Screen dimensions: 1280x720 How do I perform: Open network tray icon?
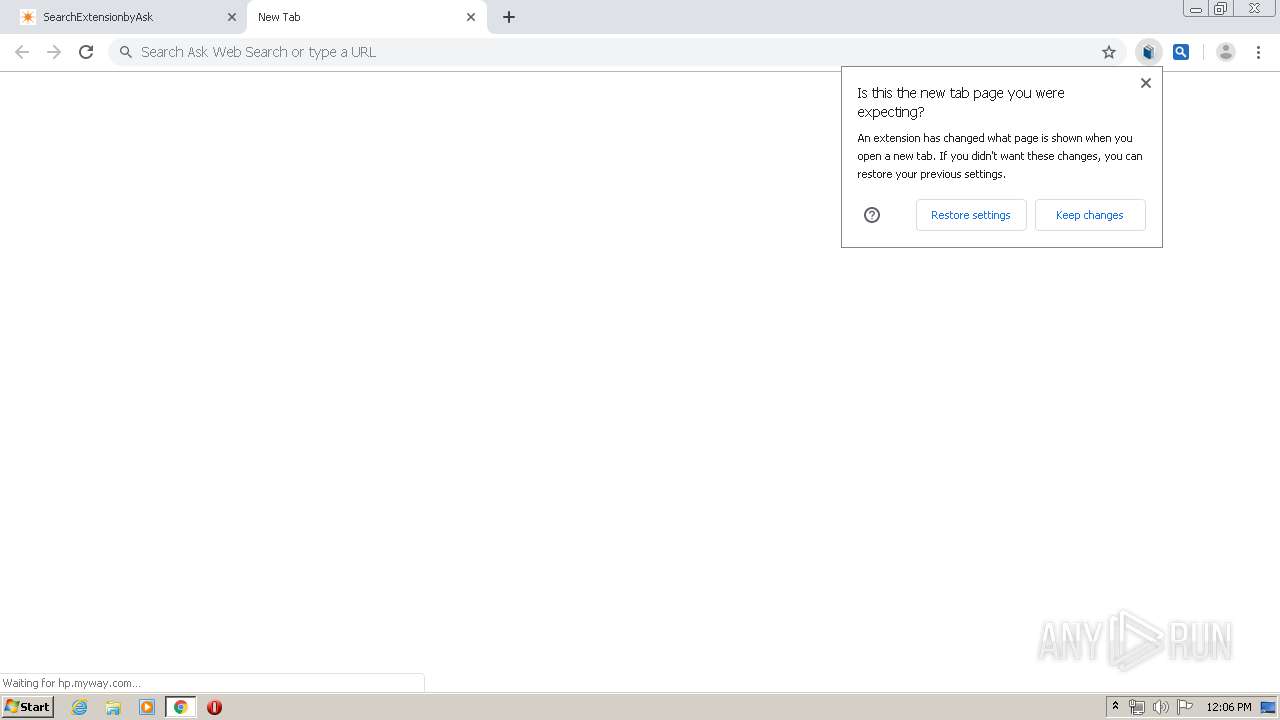pos(1137,707)
